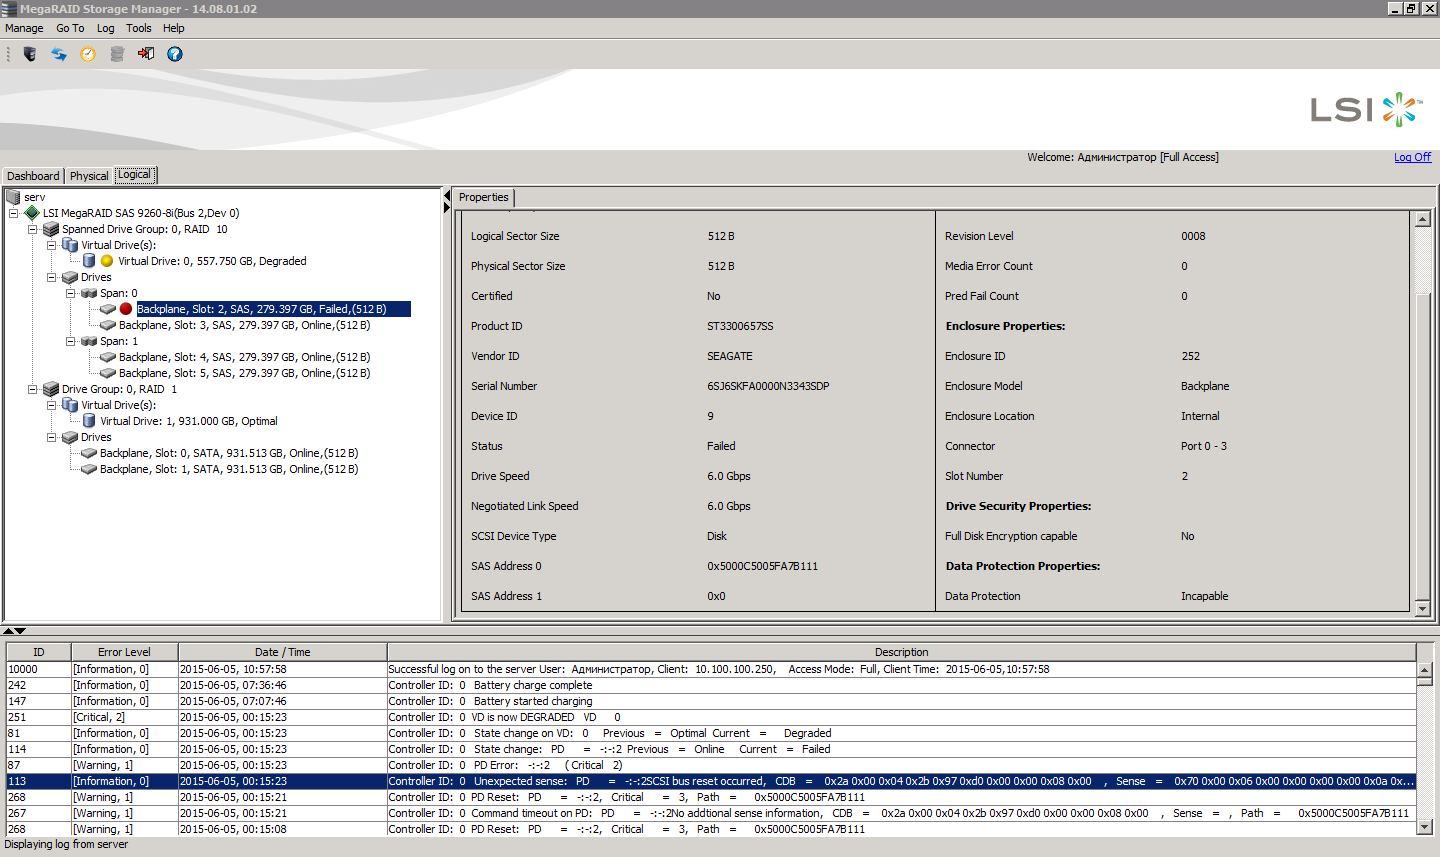
Task: Open help via the blue question mark icon
Action: click(x=175, y=54)
